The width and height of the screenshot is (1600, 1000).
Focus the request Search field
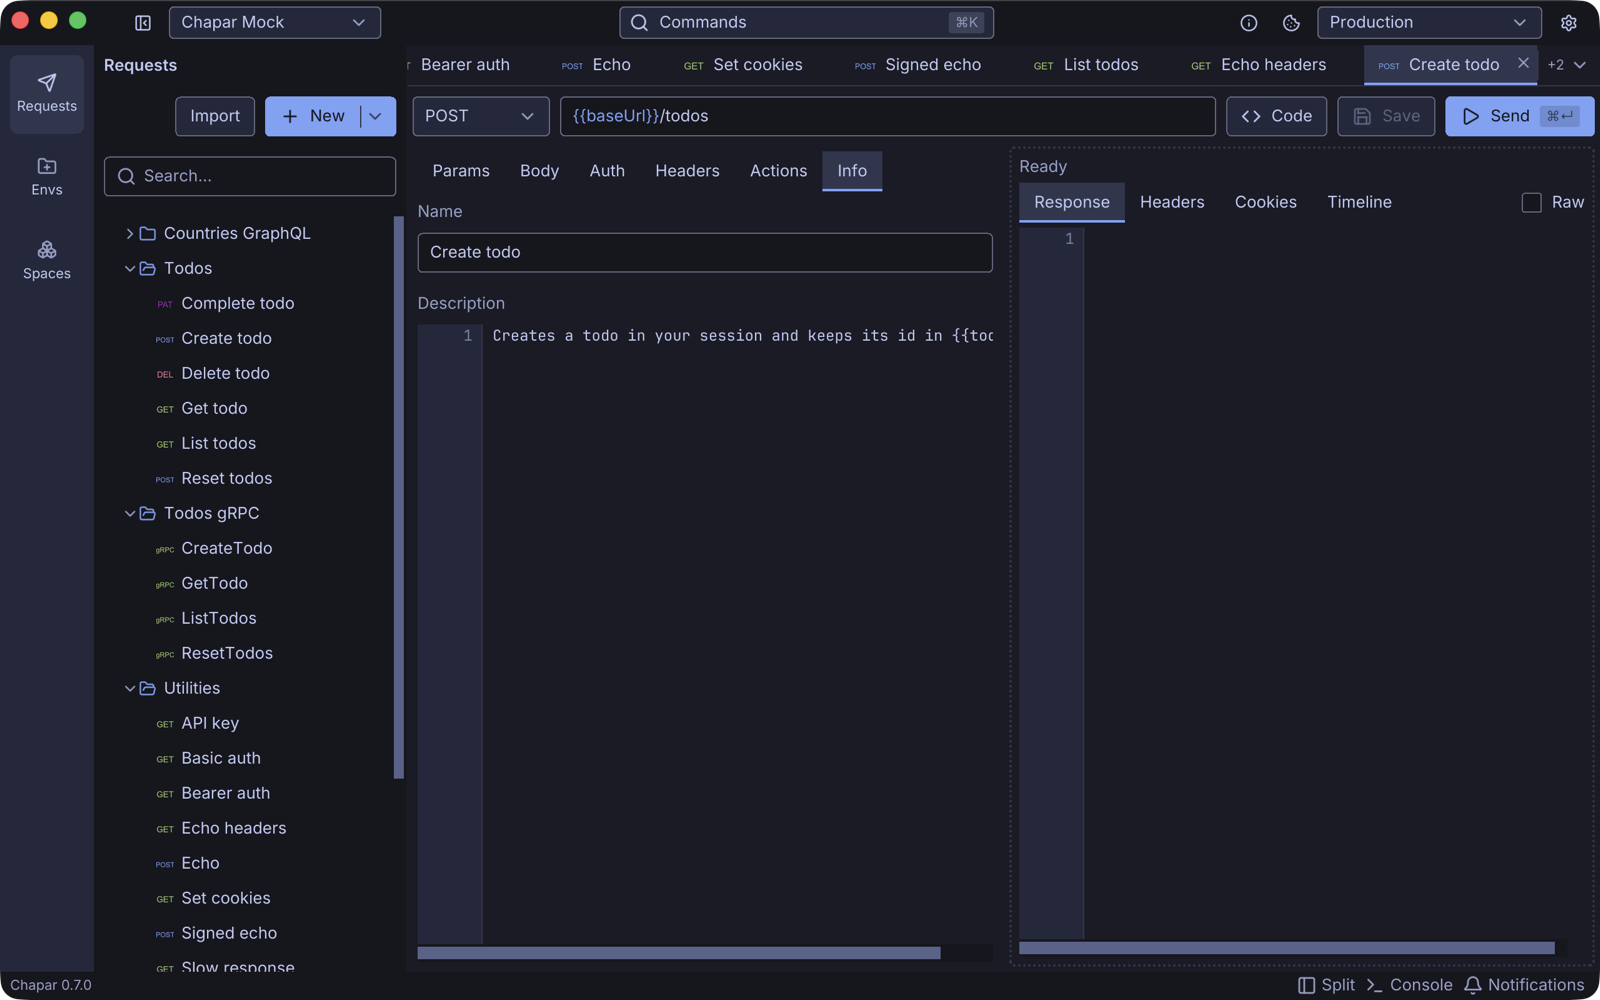click(250, 176)
